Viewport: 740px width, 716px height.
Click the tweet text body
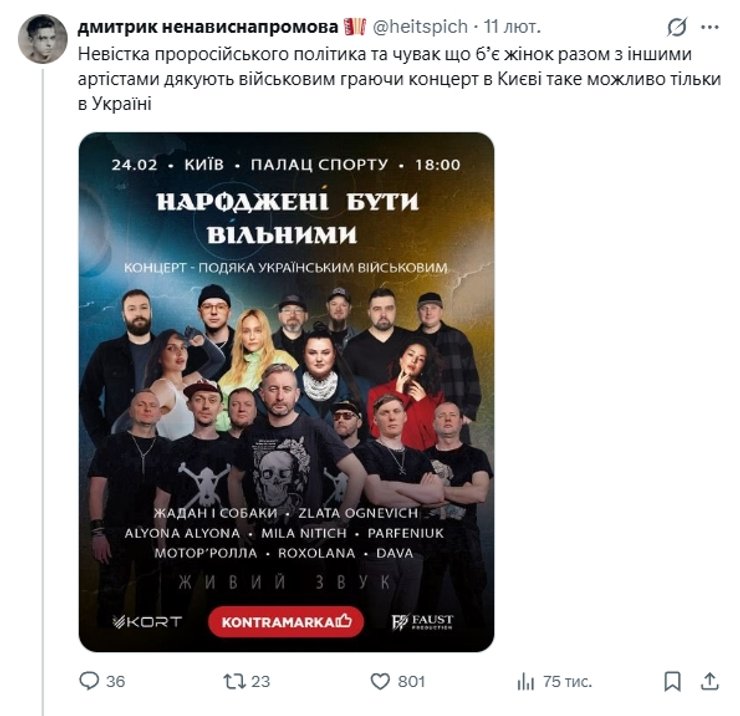click(x=399, y=79)
